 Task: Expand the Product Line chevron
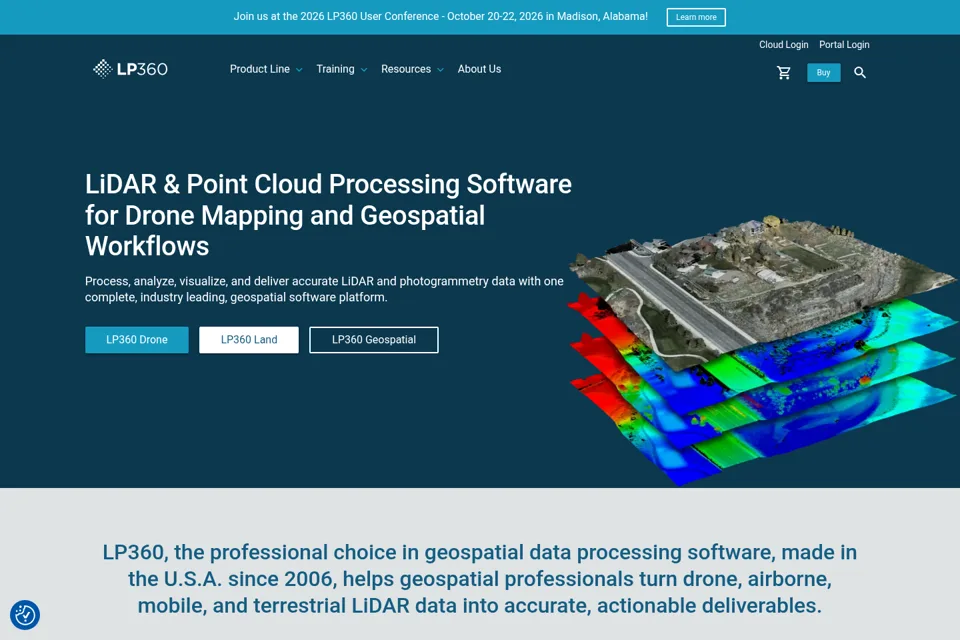click(x=299, y=70)
